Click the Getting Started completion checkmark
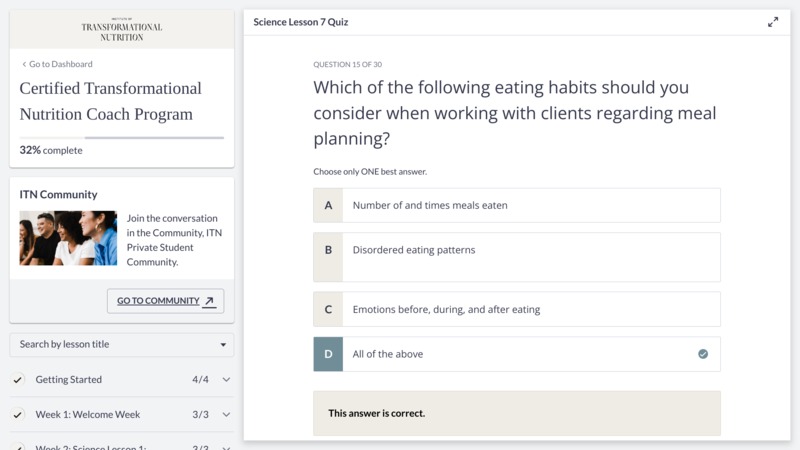Viewport: 800px width, 450px height. click(x=18, y=380)
